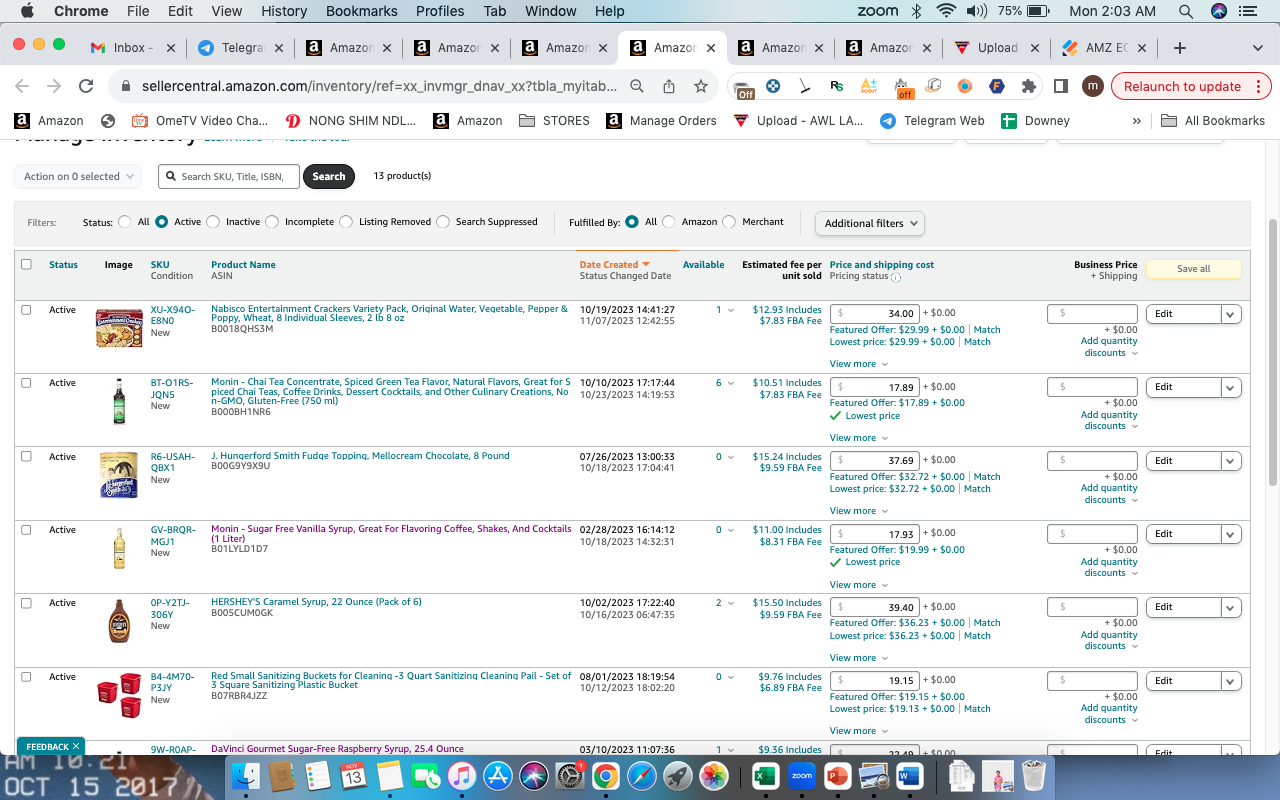Open Edit dropdown arrow for Nabisco row
1280x800 pixels.
point(1231,314)
